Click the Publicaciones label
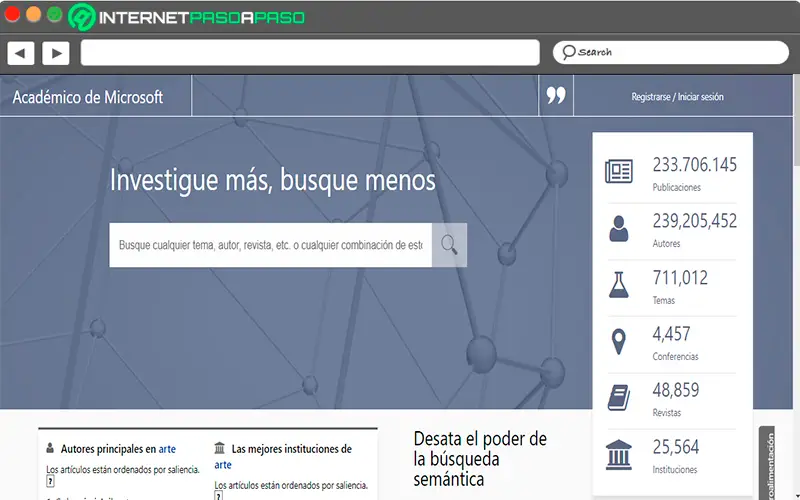 (677, 187)
